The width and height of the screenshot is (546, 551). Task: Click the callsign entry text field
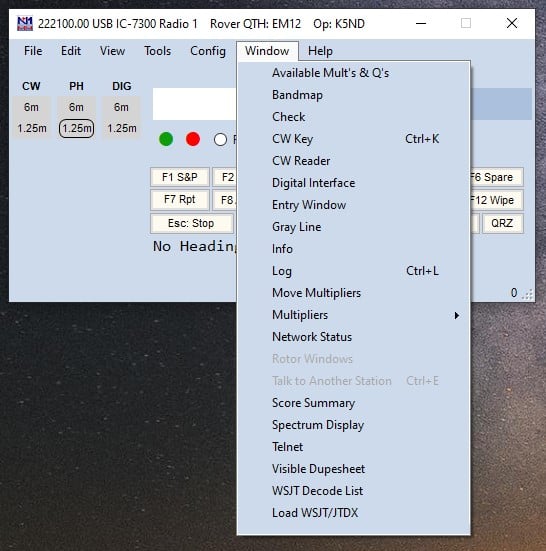[x=195, y=104]
